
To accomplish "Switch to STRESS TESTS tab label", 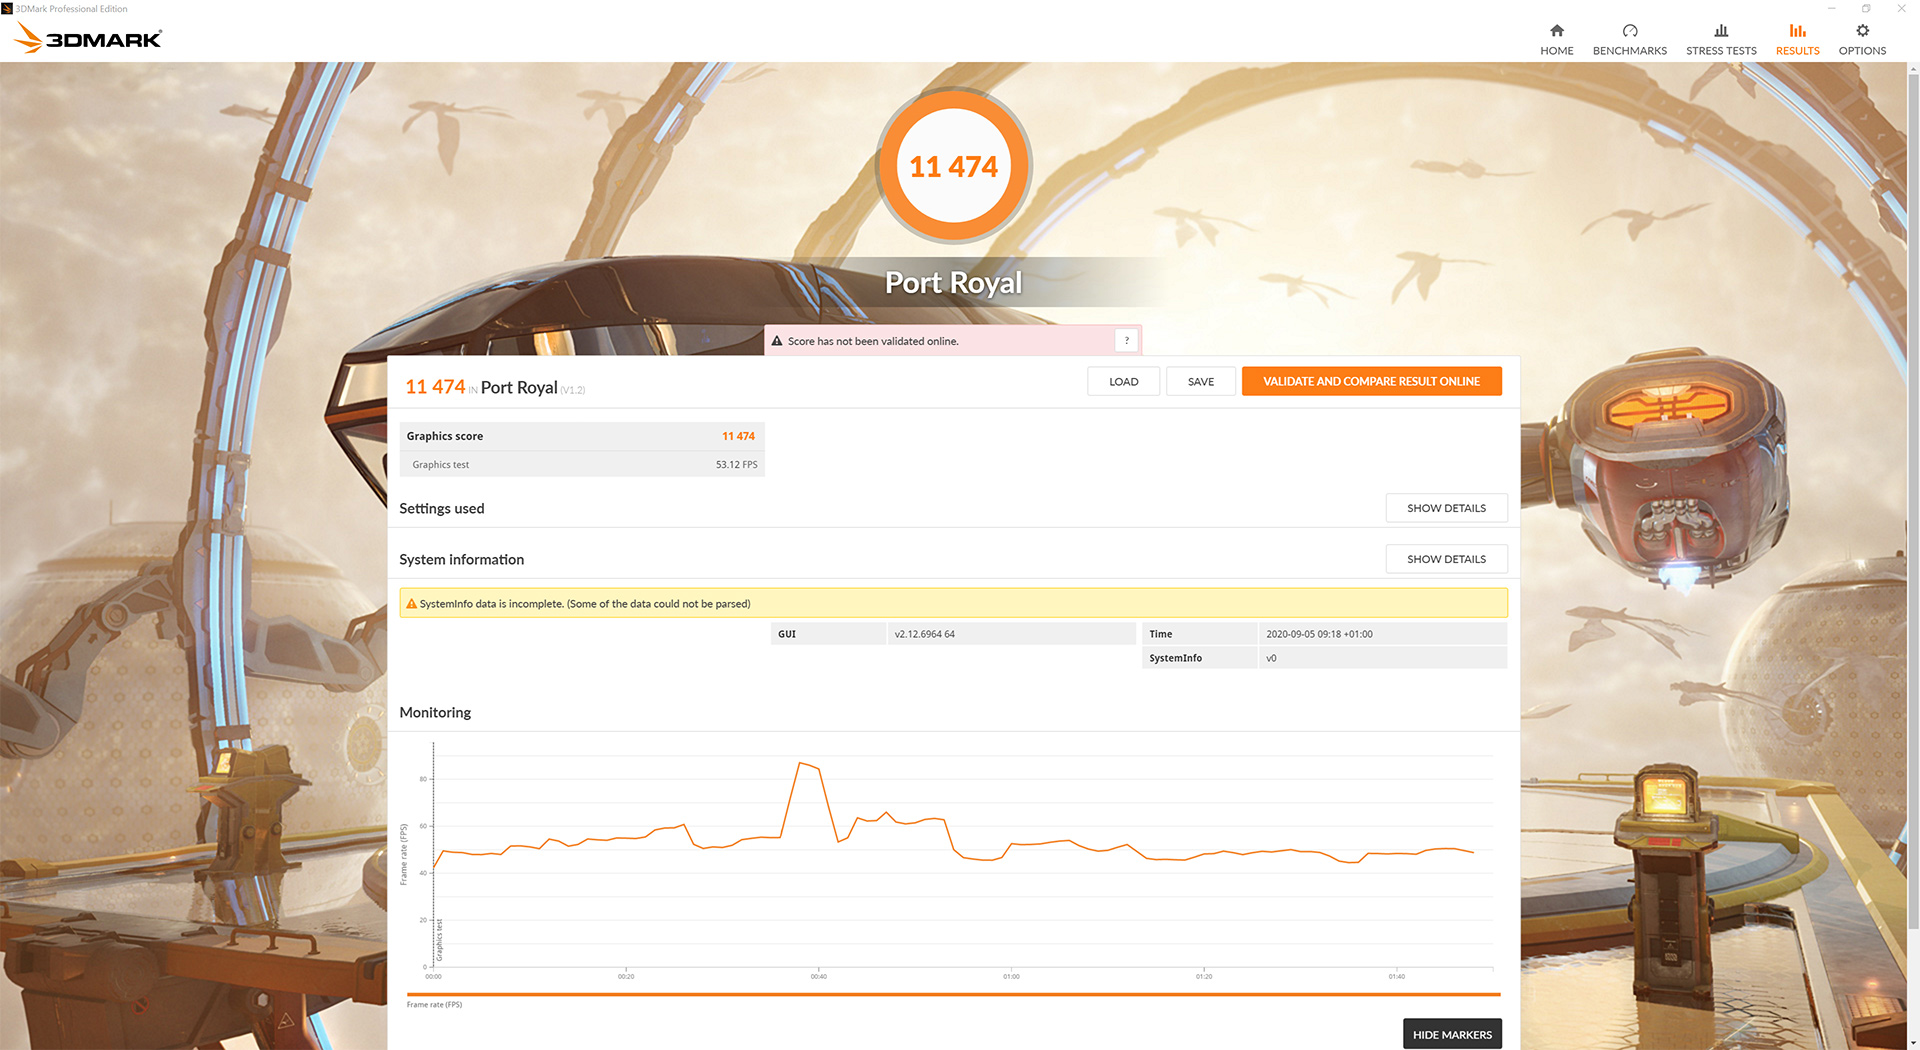I will tap(1721, 51).
